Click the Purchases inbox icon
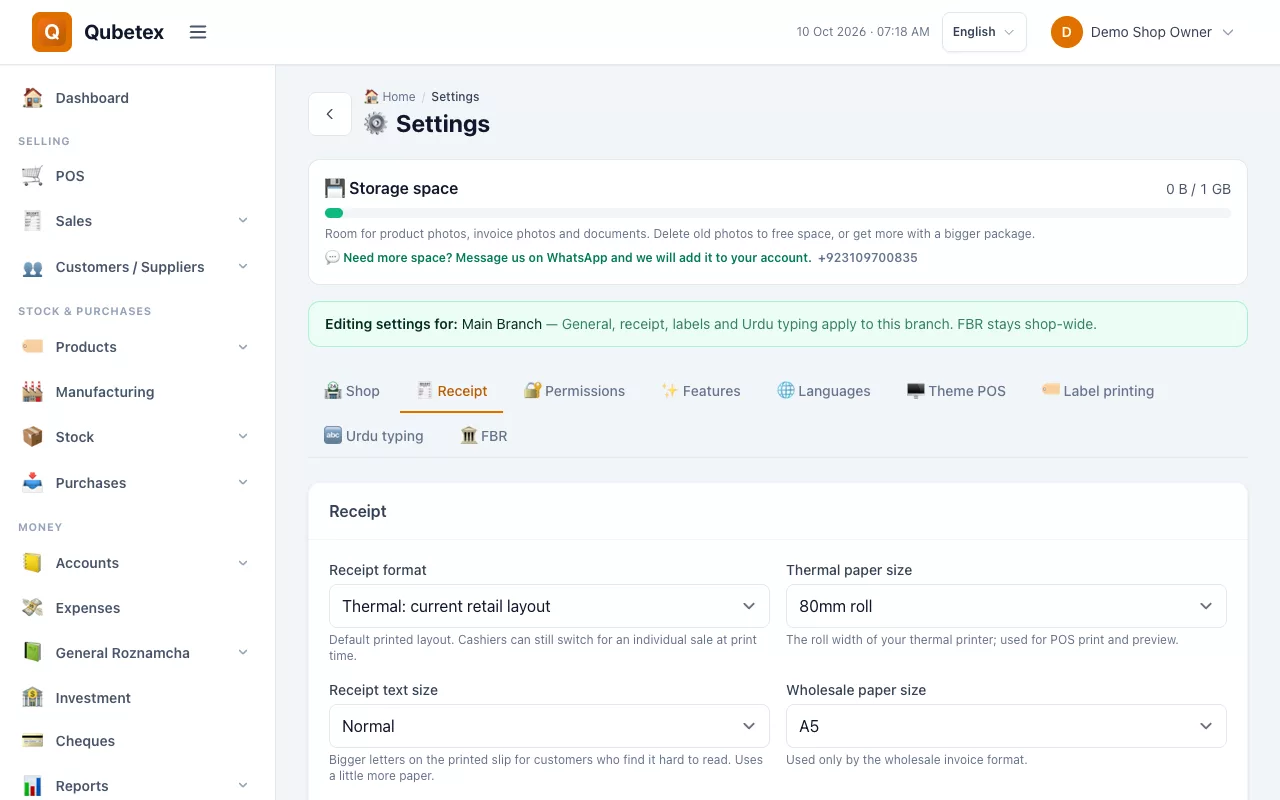Screen dimensions: 1280x800 click(33, 483)
